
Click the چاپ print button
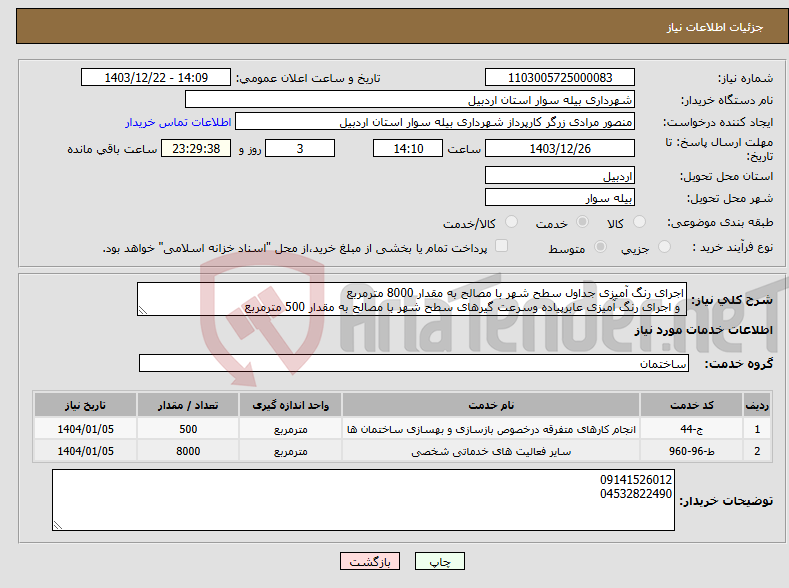tap(439, 561)
